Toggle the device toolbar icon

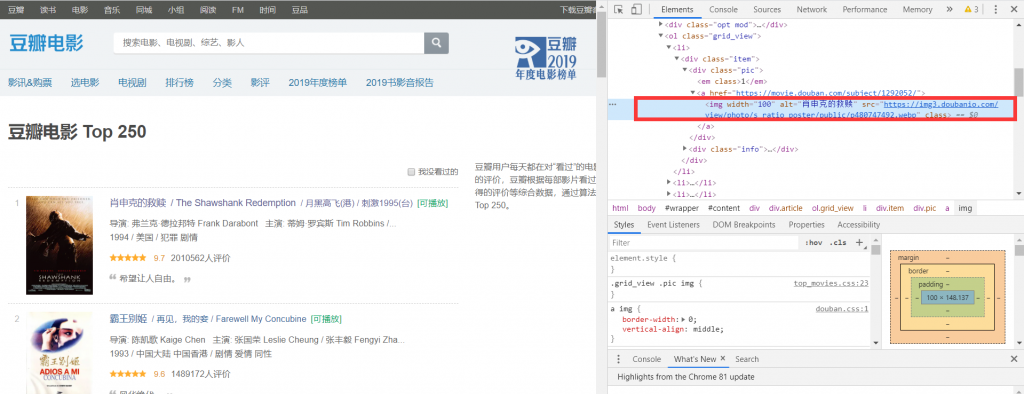pyautogui.click(x=636, y=9)
